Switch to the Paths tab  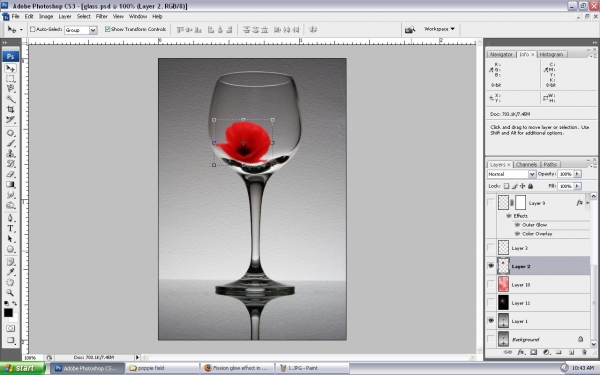coord(550,165)
